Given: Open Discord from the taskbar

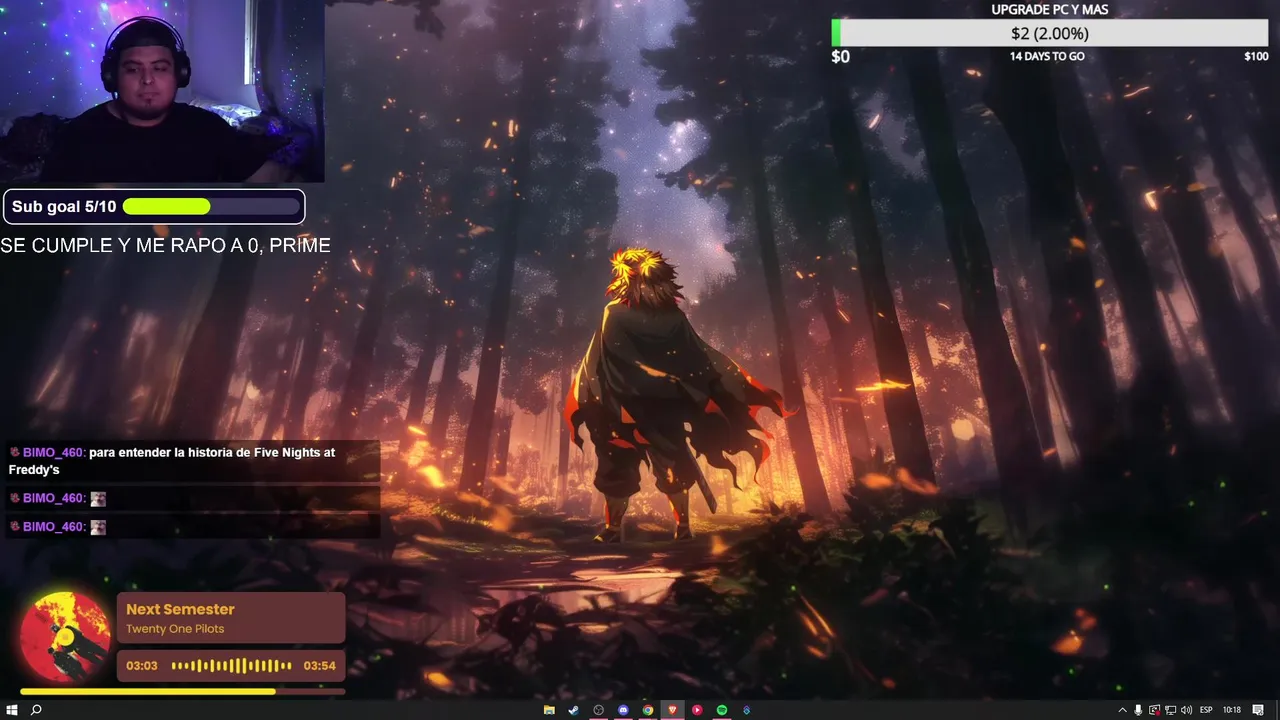Looking at the screenshot, I should click(x=623, y=710).
